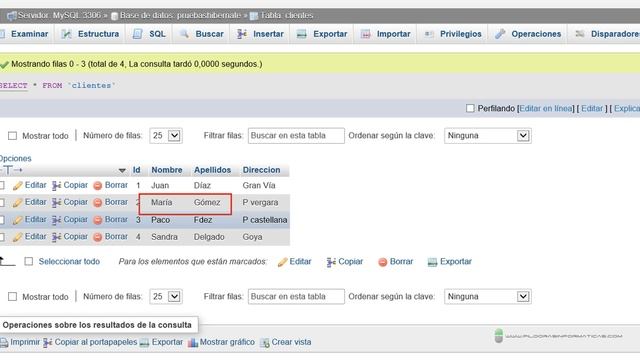
Task: Click the Gran Vía cell
Action: [x=259, y=185]
